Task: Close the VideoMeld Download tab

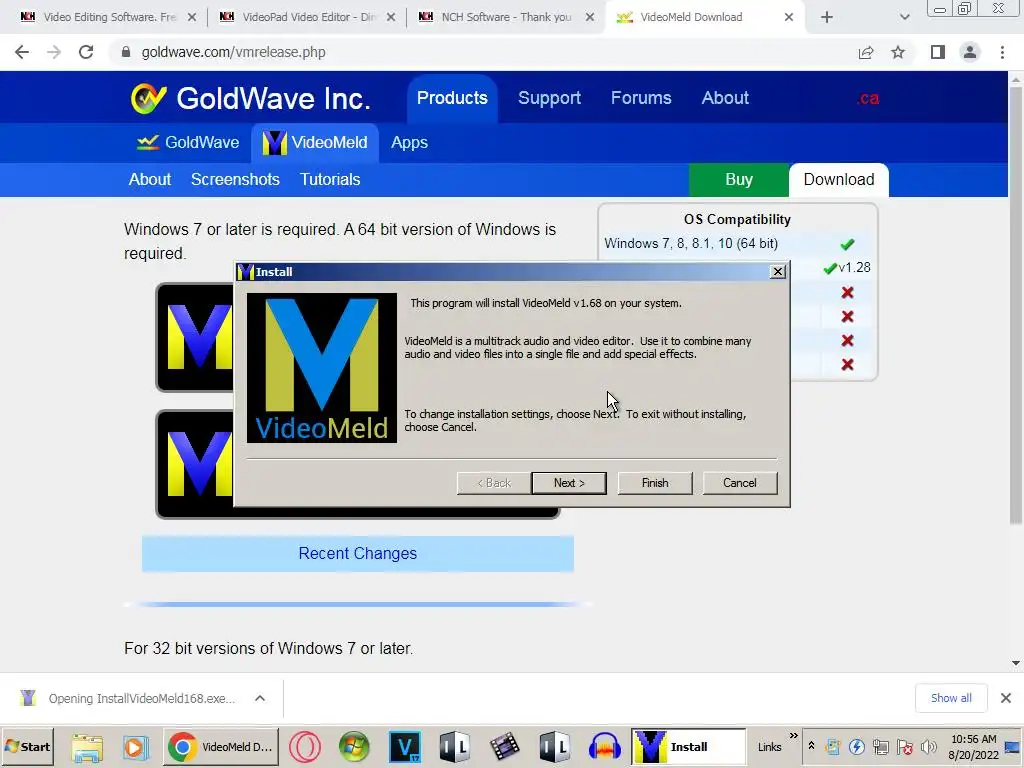Action: coord(789,17)
